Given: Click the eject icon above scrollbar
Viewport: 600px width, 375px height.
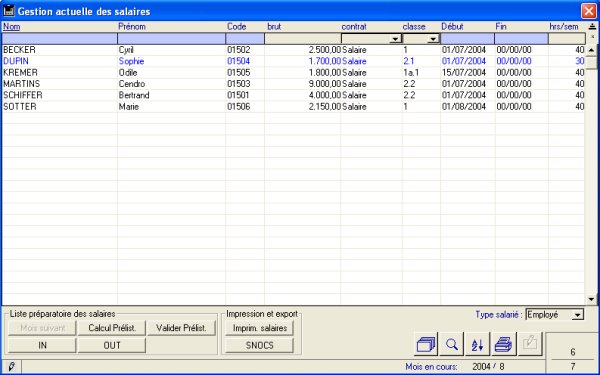Looking at the screenshot, I should coord(592,26).
